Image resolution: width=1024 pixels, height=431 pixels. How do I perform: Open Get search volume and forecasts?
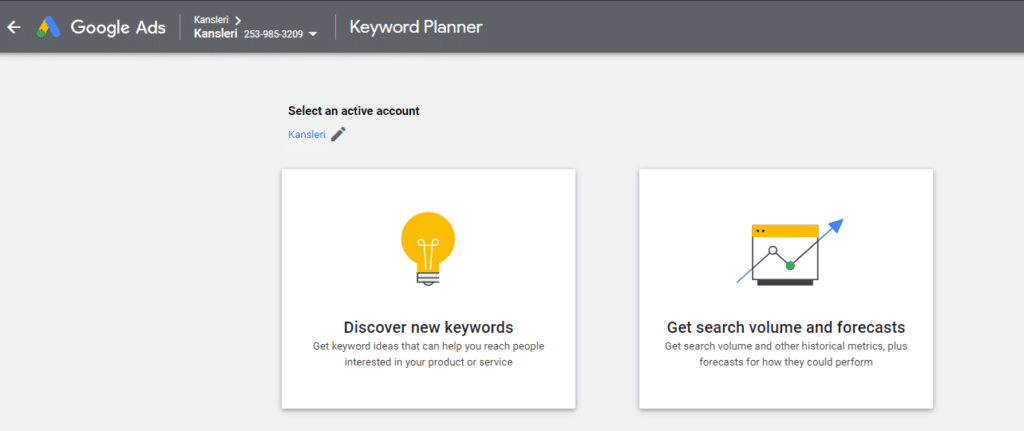click(786, 327)
